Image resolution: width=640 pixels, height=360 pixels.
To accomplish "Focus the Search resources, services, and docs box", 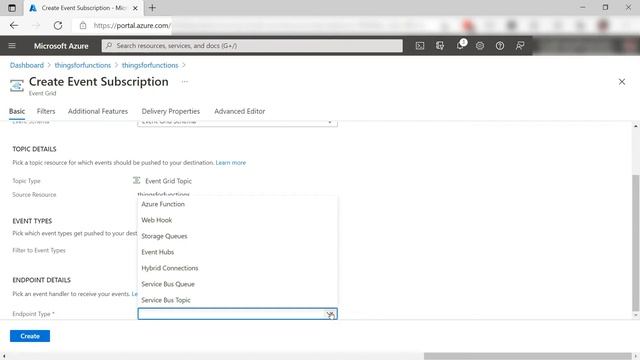I will [x=252, y=46].
